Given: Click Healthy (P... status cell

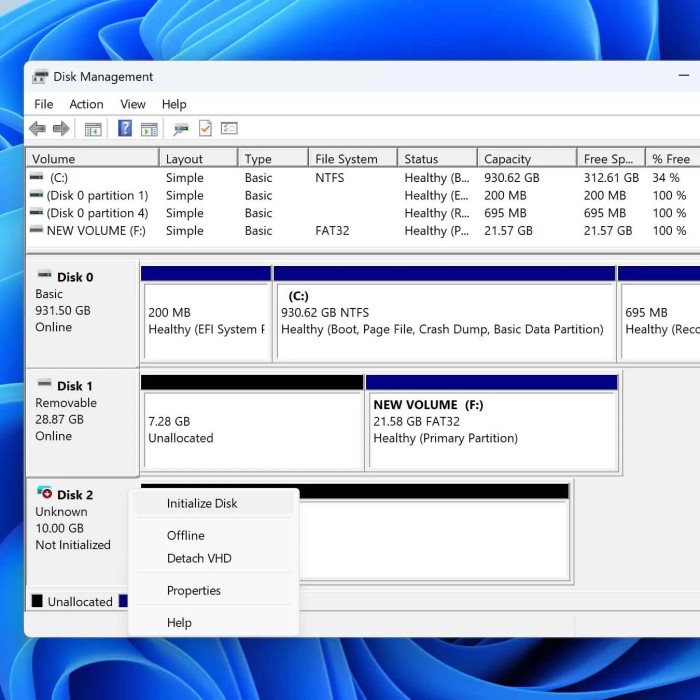Looking at the screenshot, I should (x=437, y=231).
